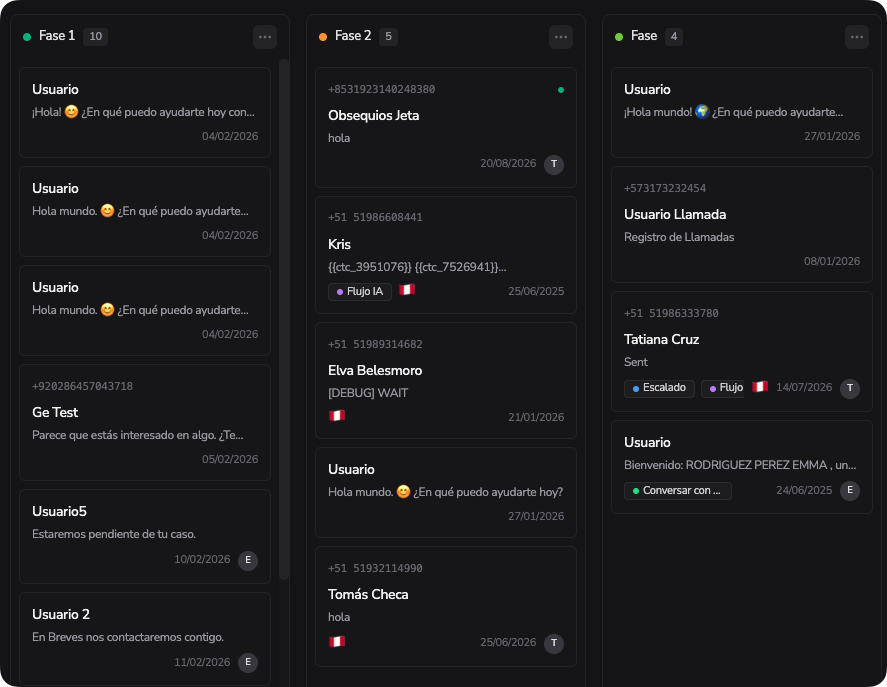This screenshot has height=687, width=887.
Task: Click the T avatar on Tomás Checa card
Action: tap(554, 643)
